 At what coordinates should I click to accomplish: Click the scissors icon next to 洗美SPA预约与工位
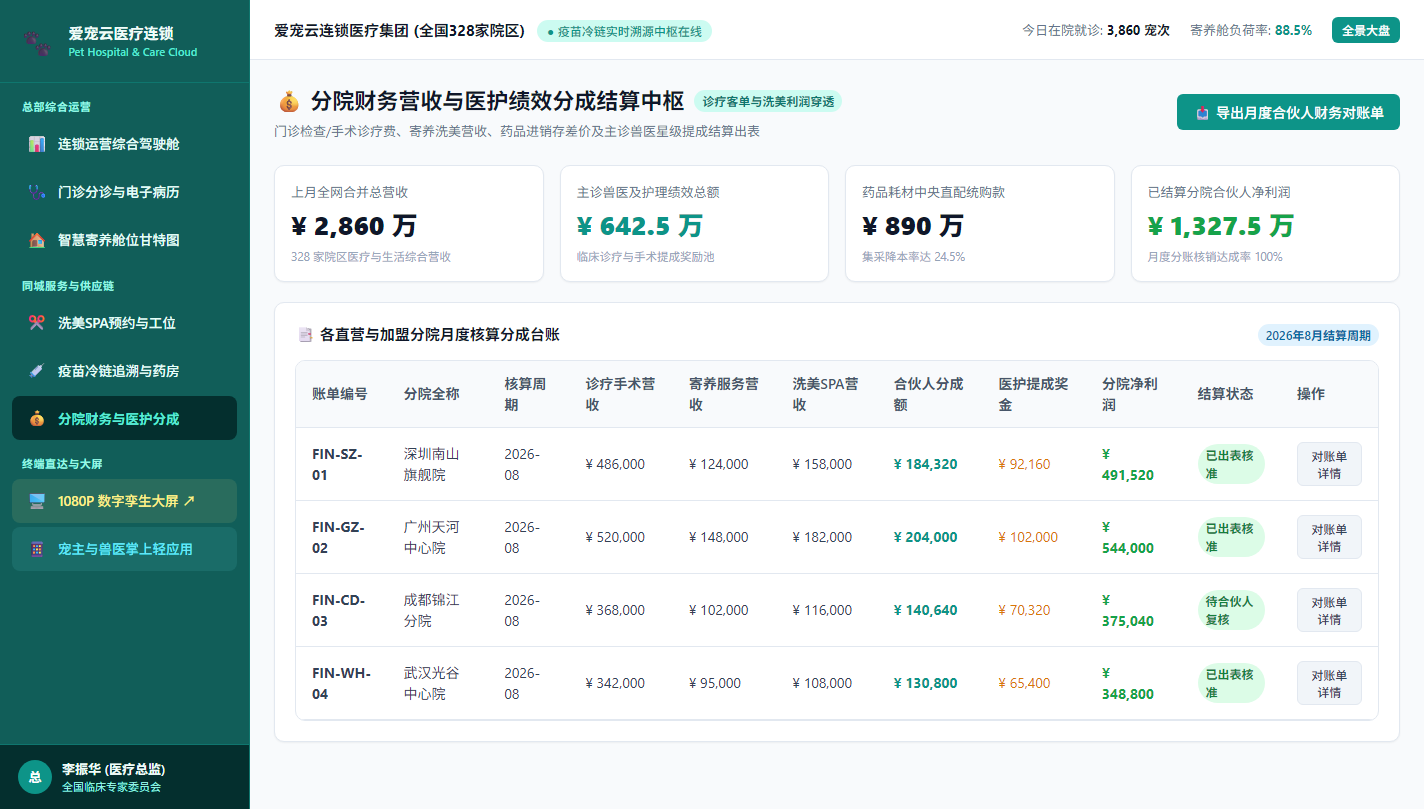(x=37, y=323)
